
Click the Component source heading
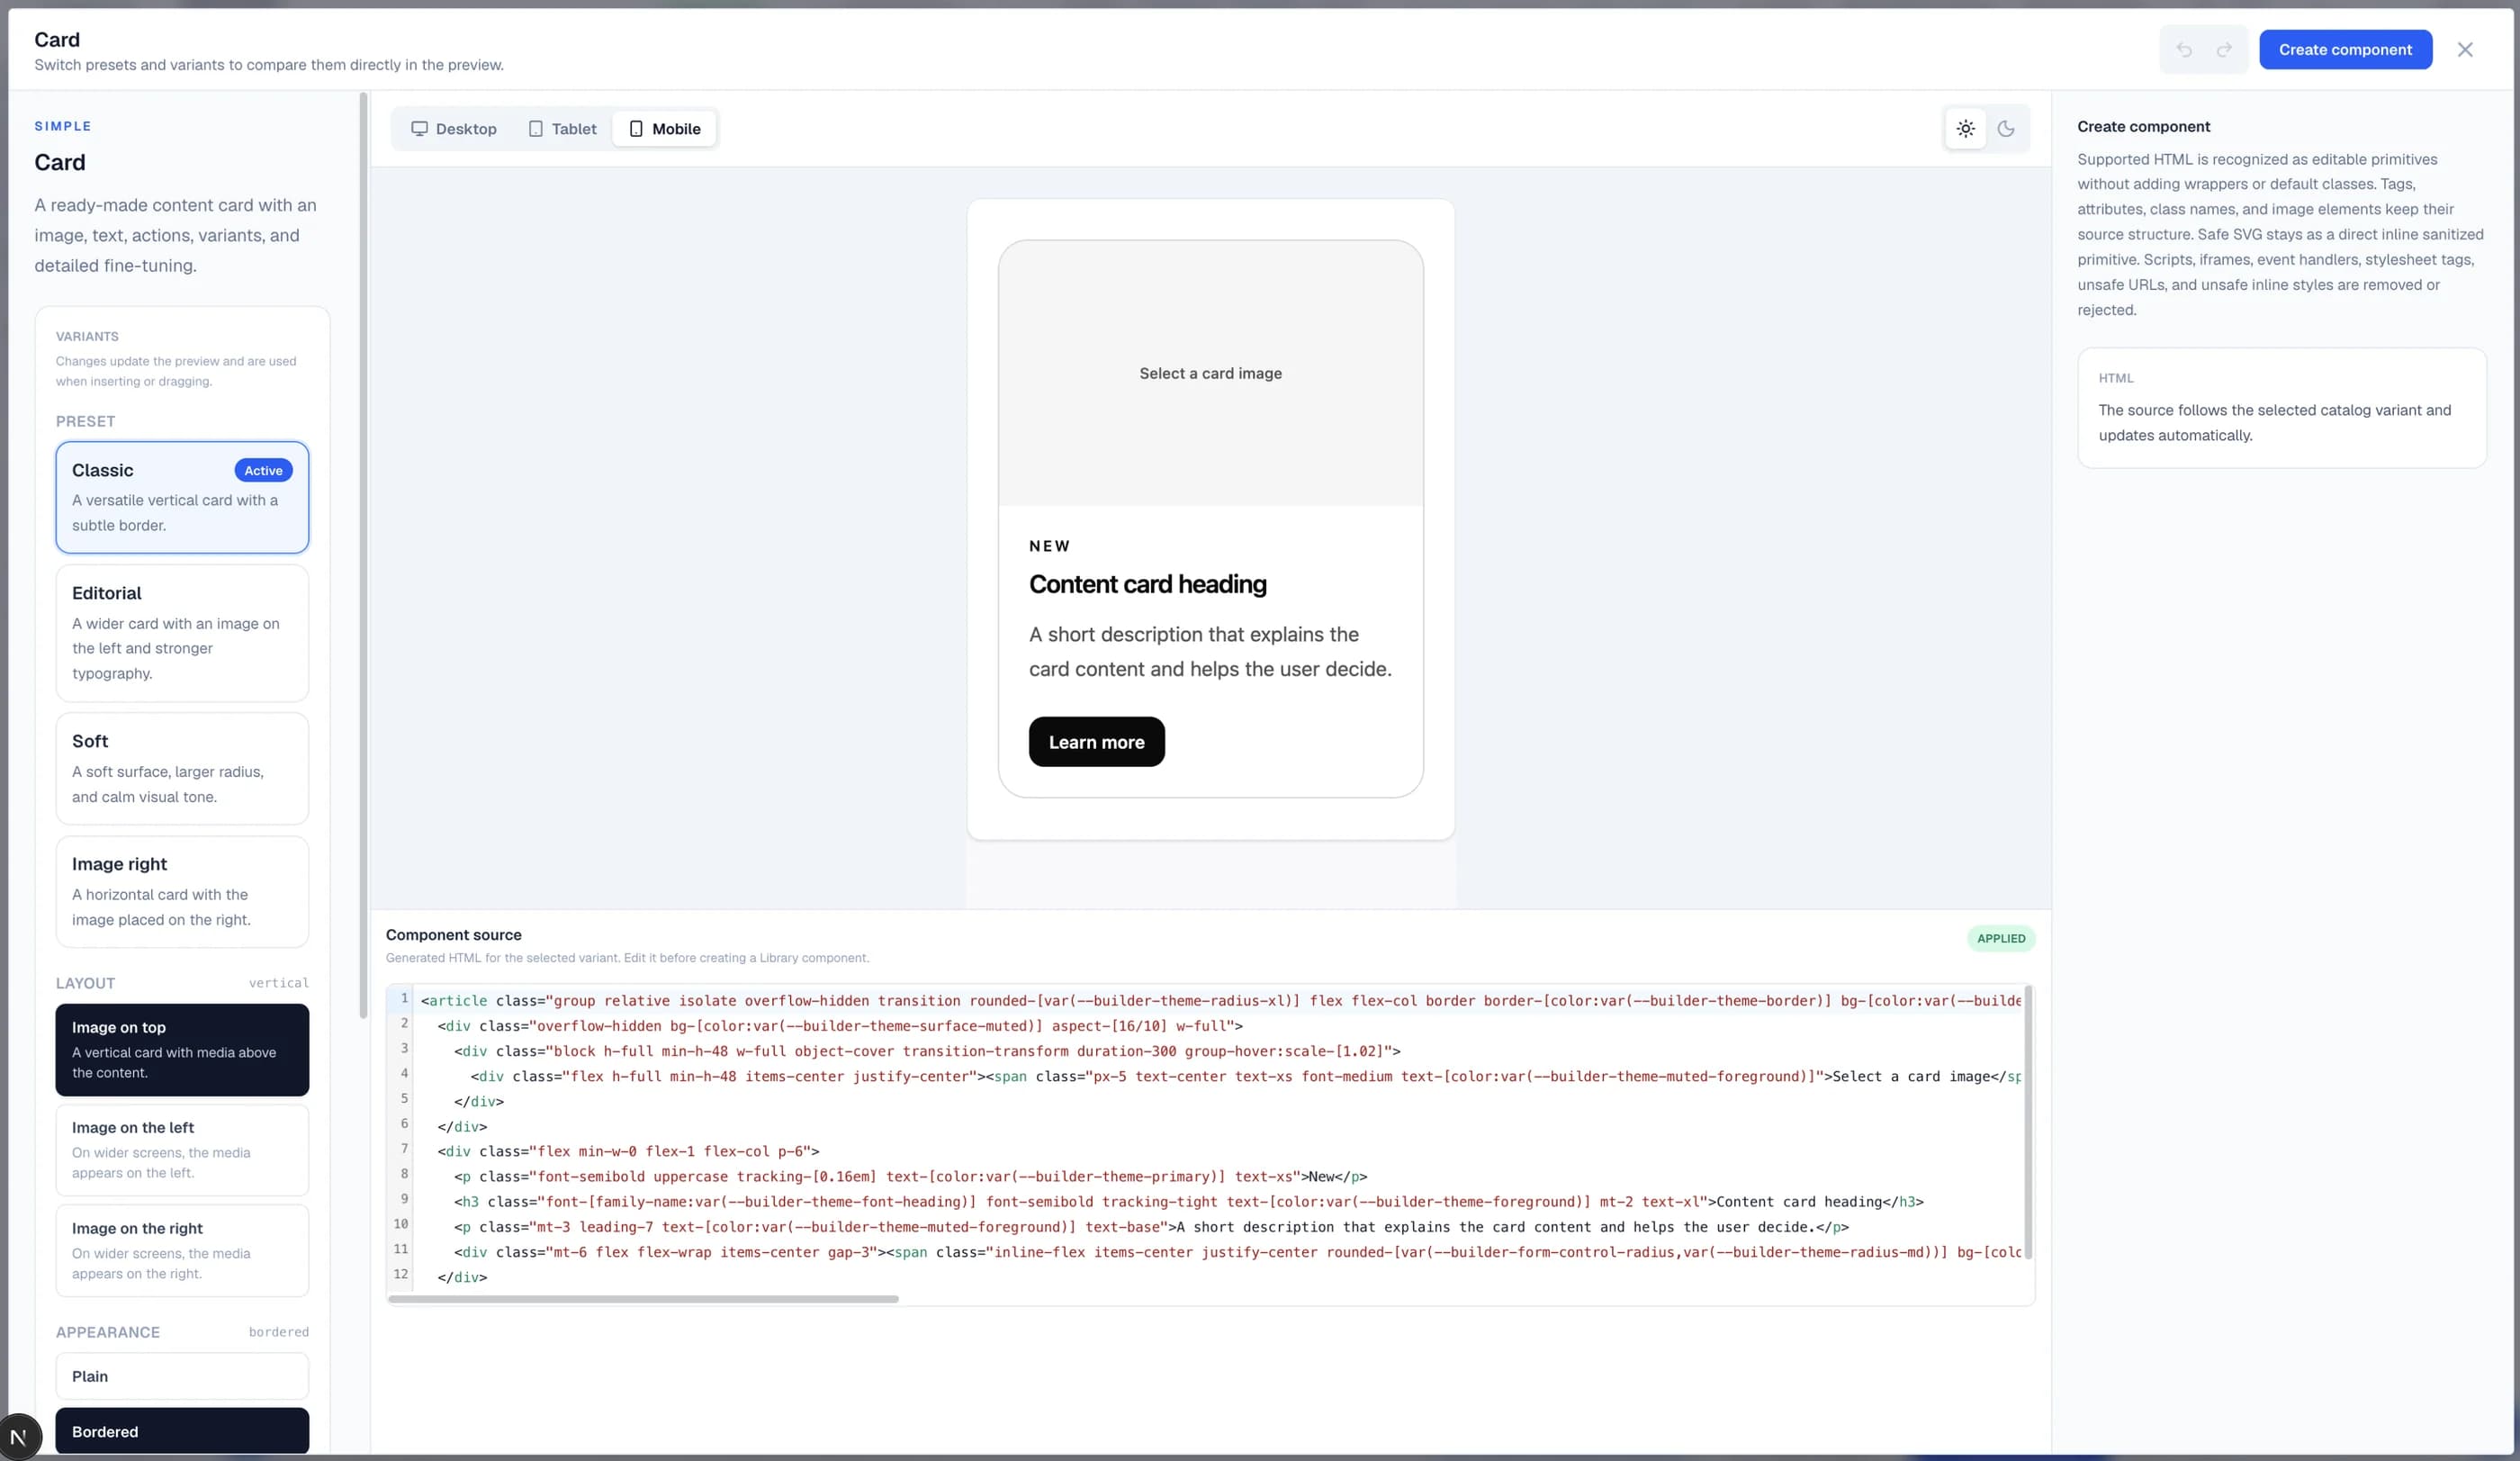[453, 935]
